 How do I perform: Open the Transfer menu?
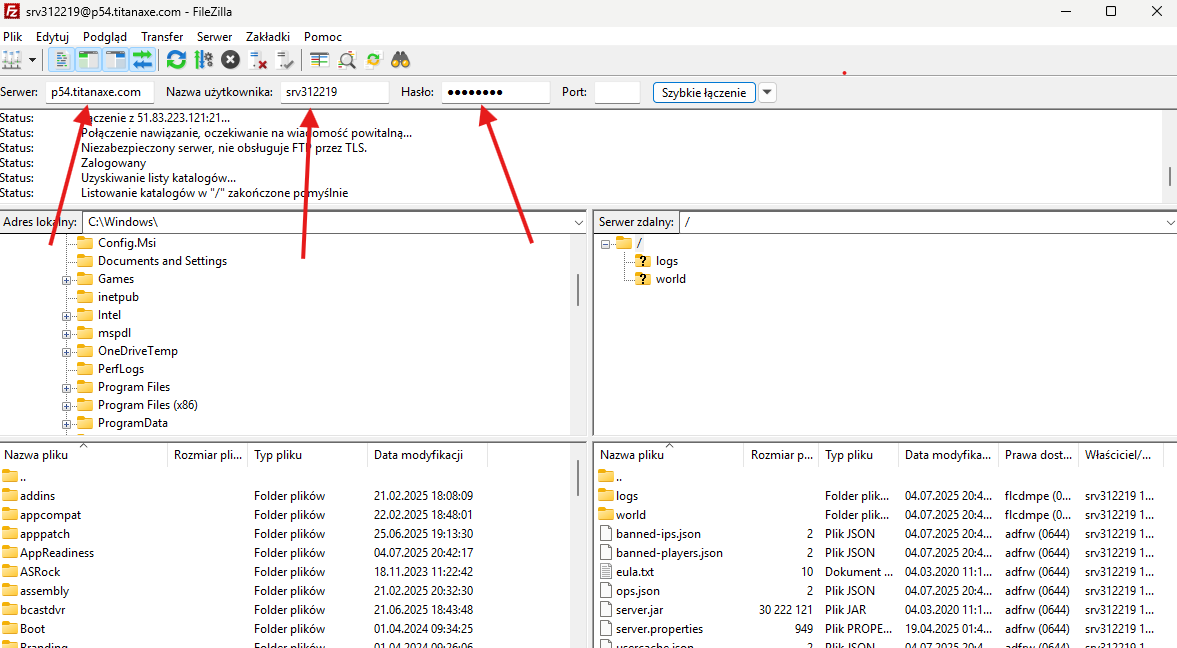point(162,37)
